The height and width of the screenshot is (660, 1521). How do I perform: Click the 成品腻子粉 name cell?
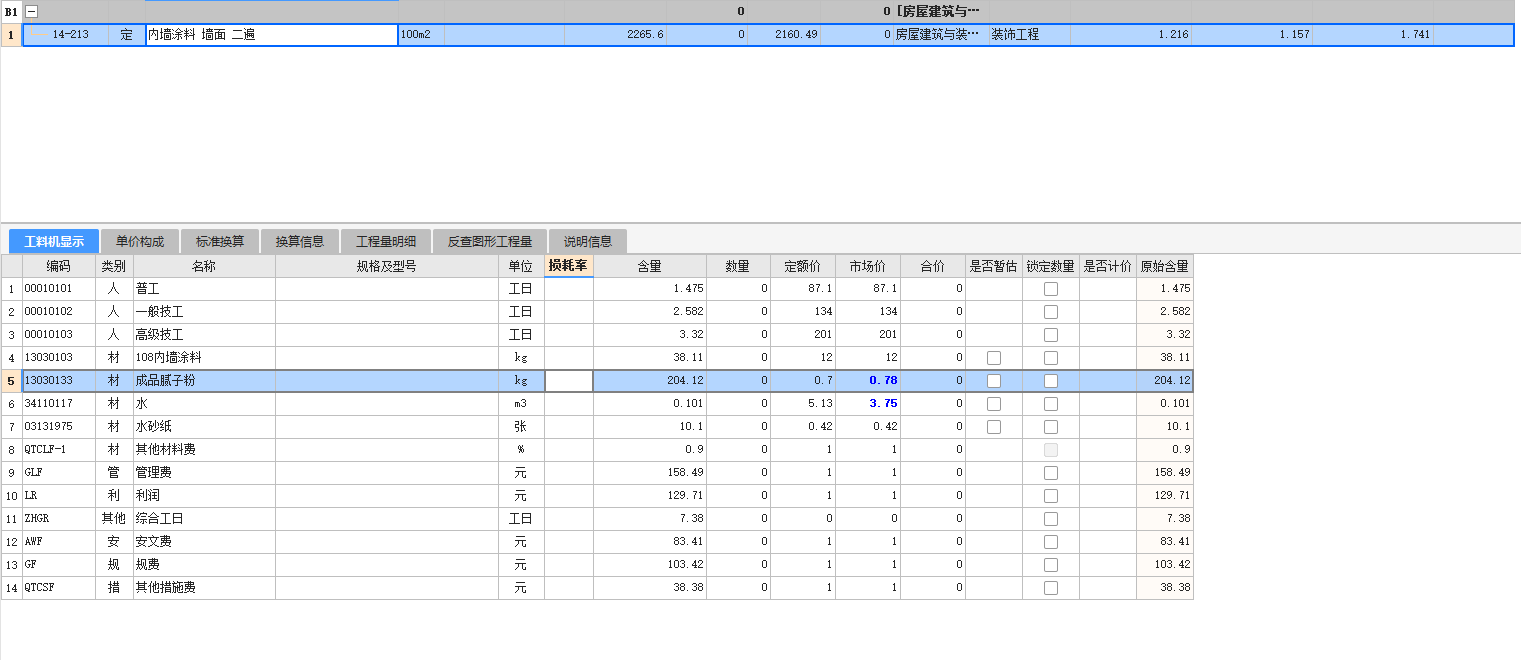(204, 381)
